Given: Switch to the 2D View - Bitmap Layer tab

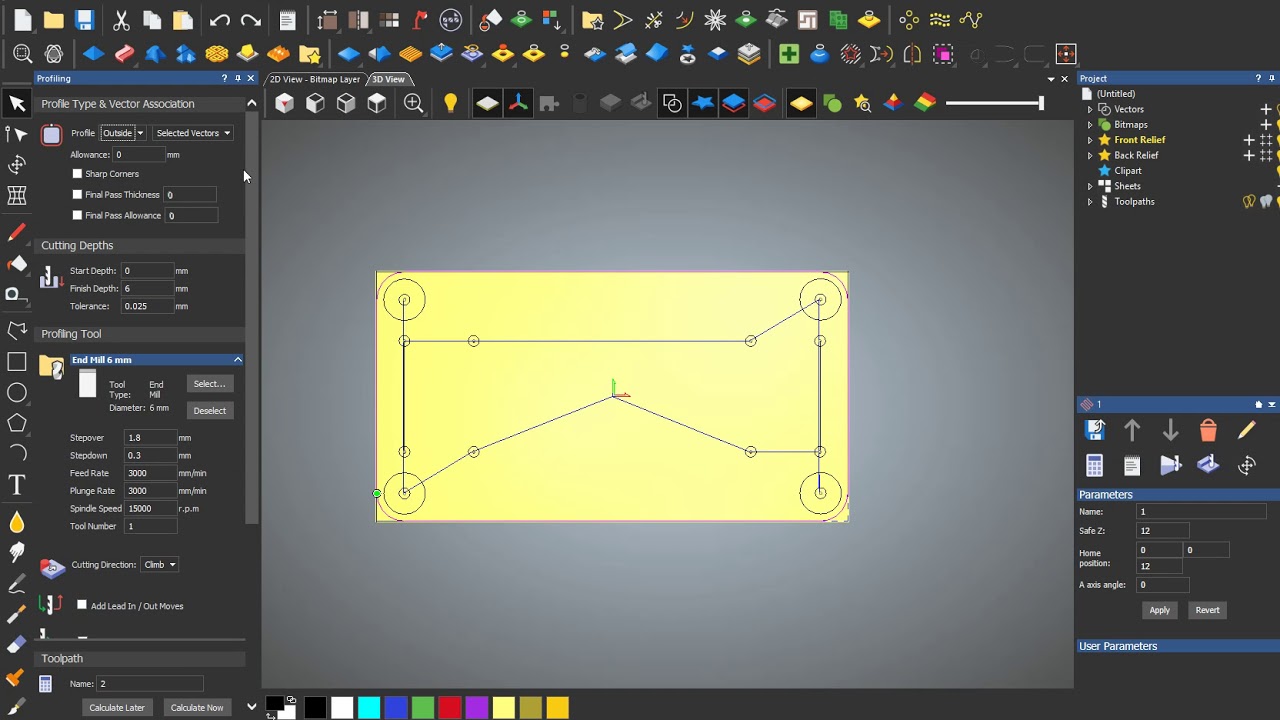Looking at the screenshot, I should pyautogui.click(x=315, y=79).
